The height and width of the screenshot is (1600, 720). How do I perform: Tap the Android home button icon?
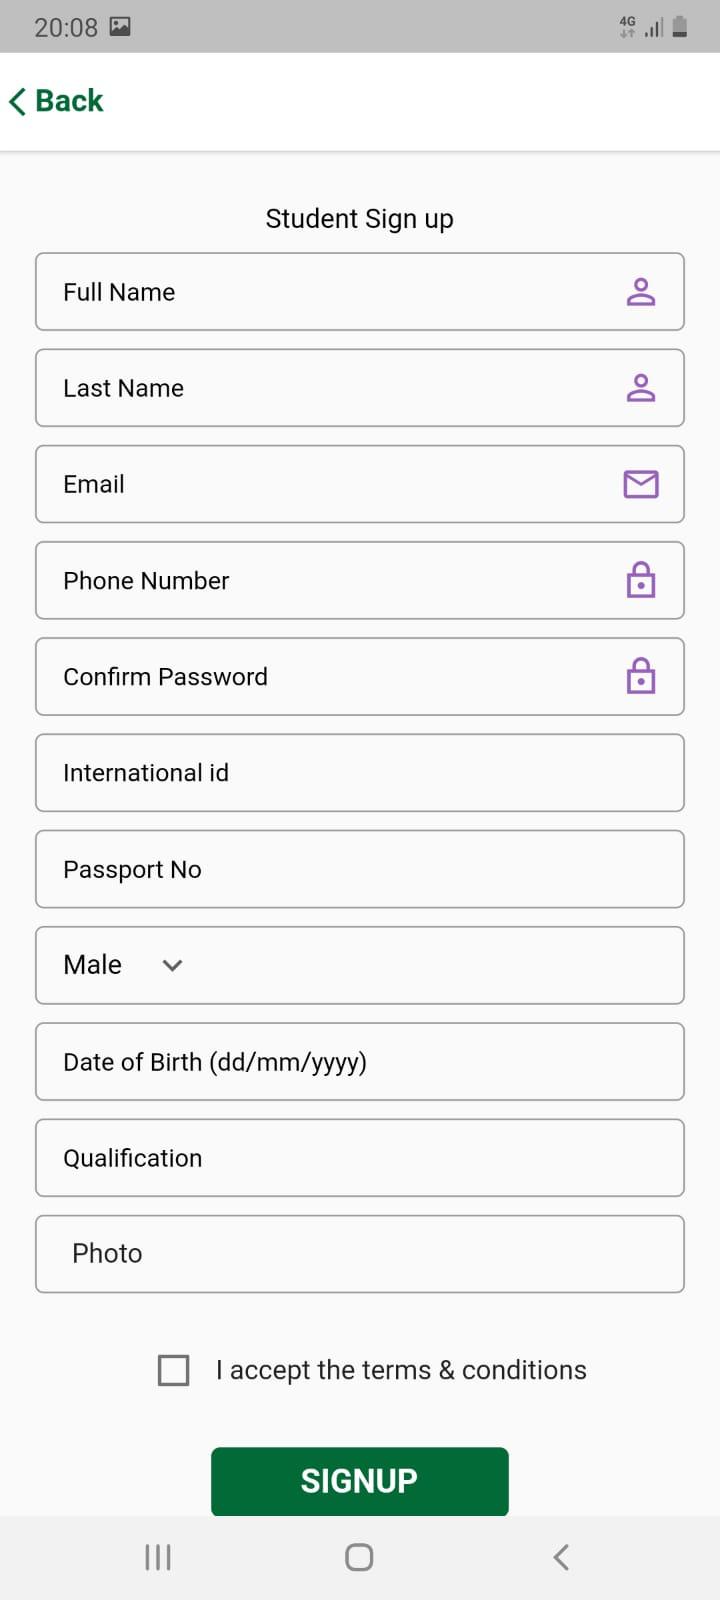359,1557
